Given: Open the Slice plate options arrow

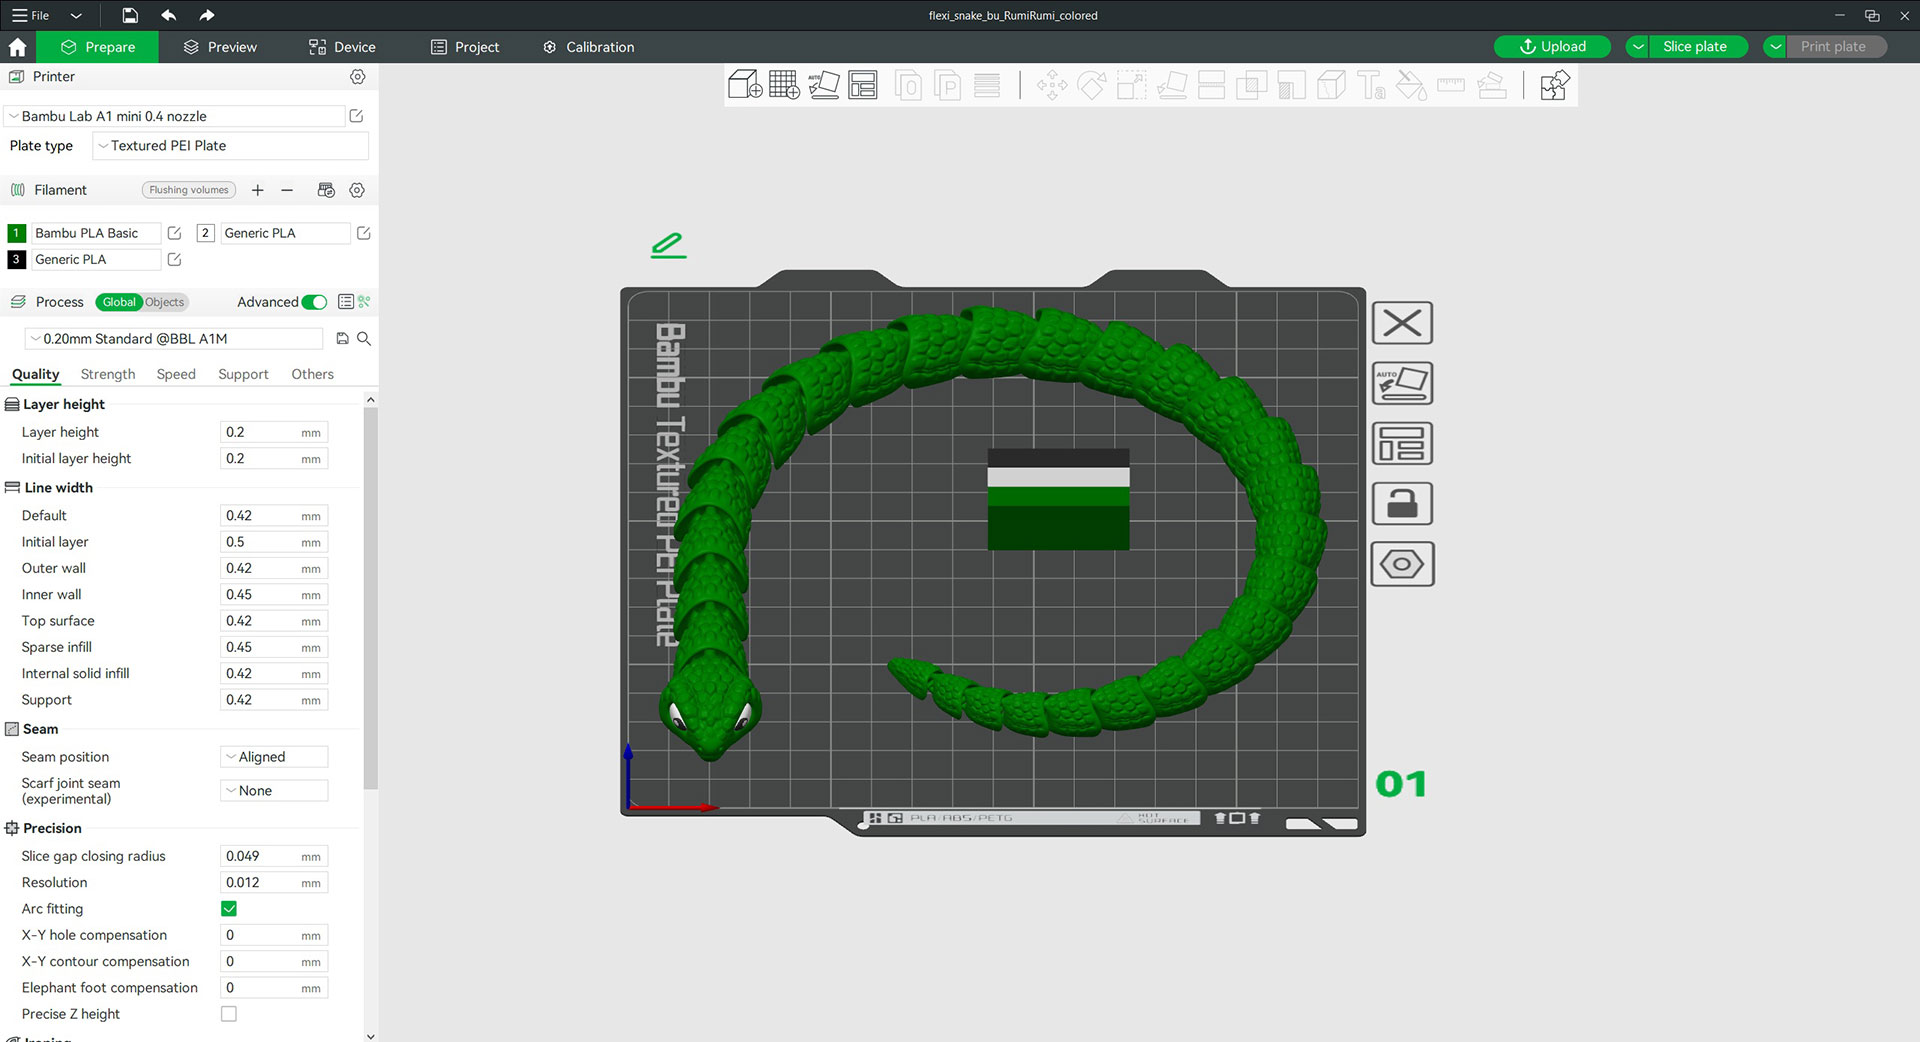Looking at the screenshot, I should pos(1638,47).
